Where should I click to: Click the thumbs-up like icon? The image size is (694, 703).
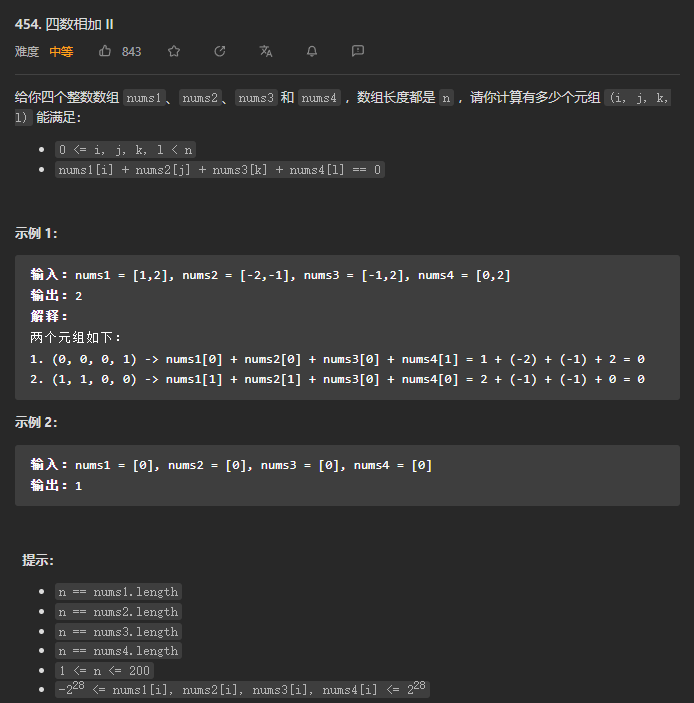tap(104, 51)
